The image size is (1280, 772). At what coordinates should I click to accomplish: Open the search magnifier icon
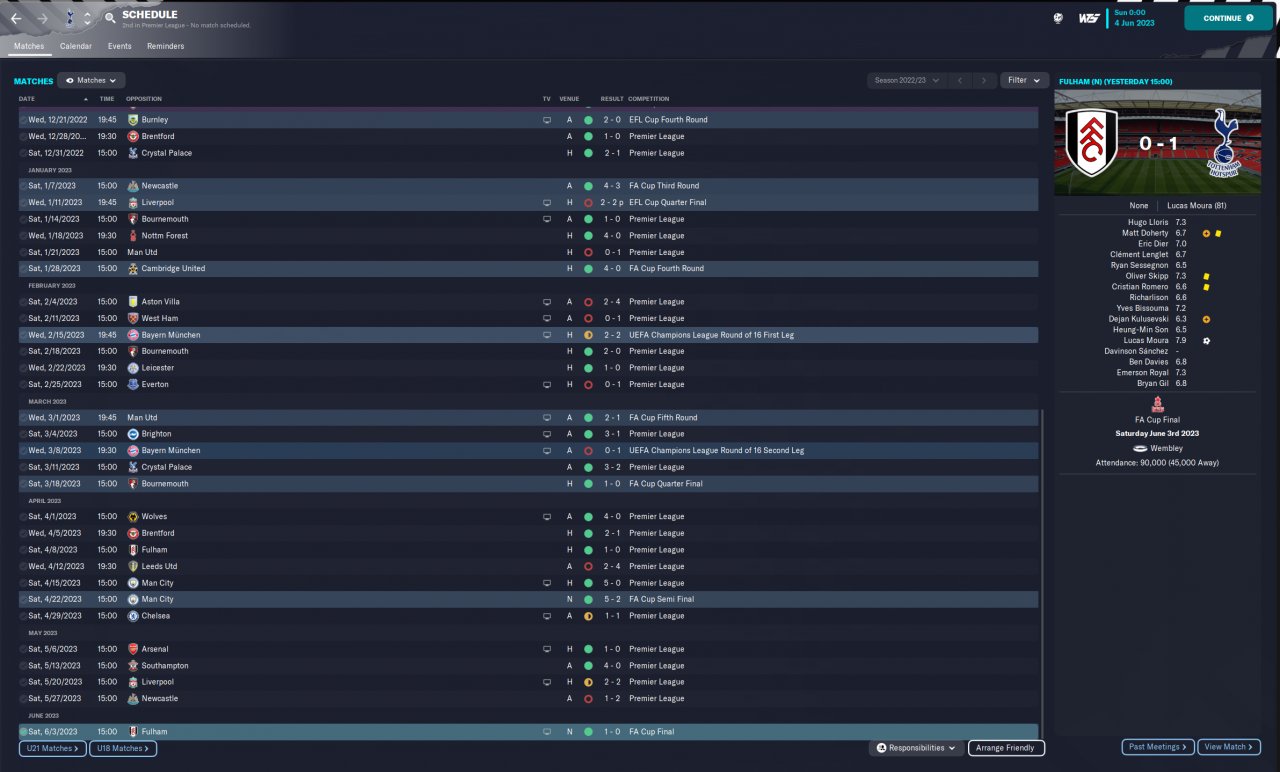coord(109,18)
